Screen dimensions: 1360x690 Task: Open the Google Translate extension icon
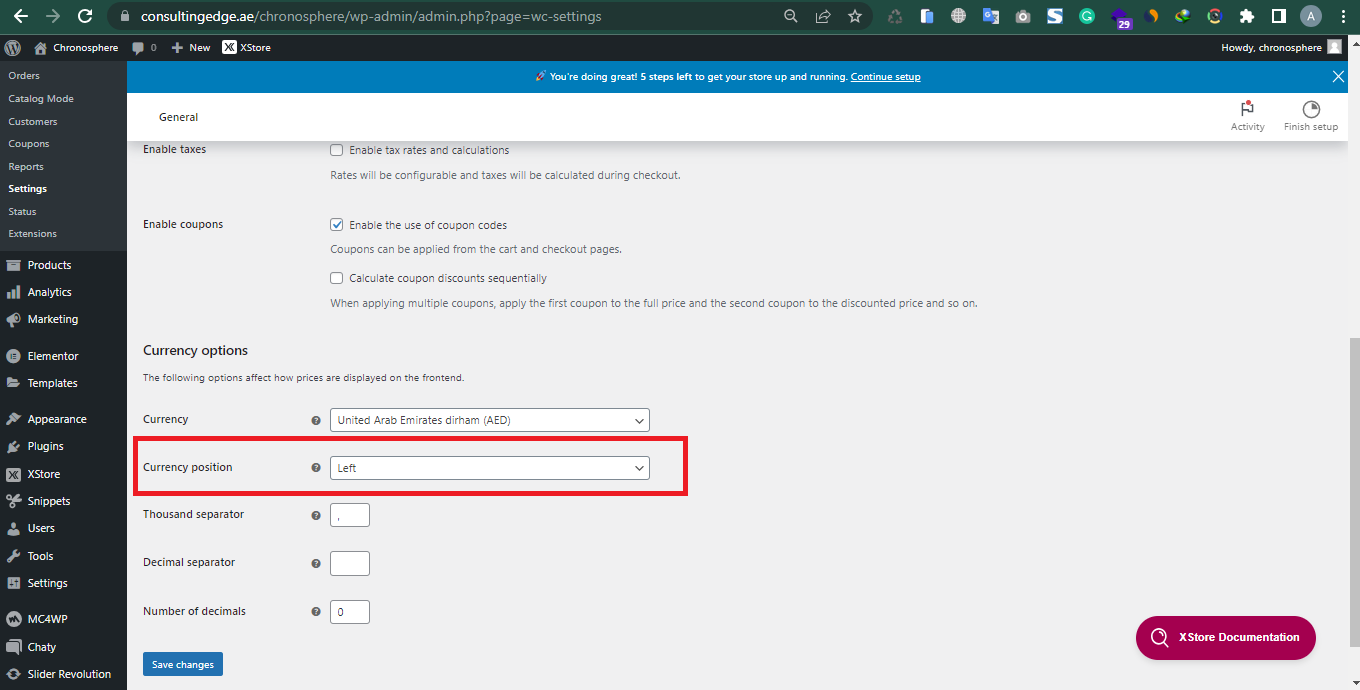[991, 16]
